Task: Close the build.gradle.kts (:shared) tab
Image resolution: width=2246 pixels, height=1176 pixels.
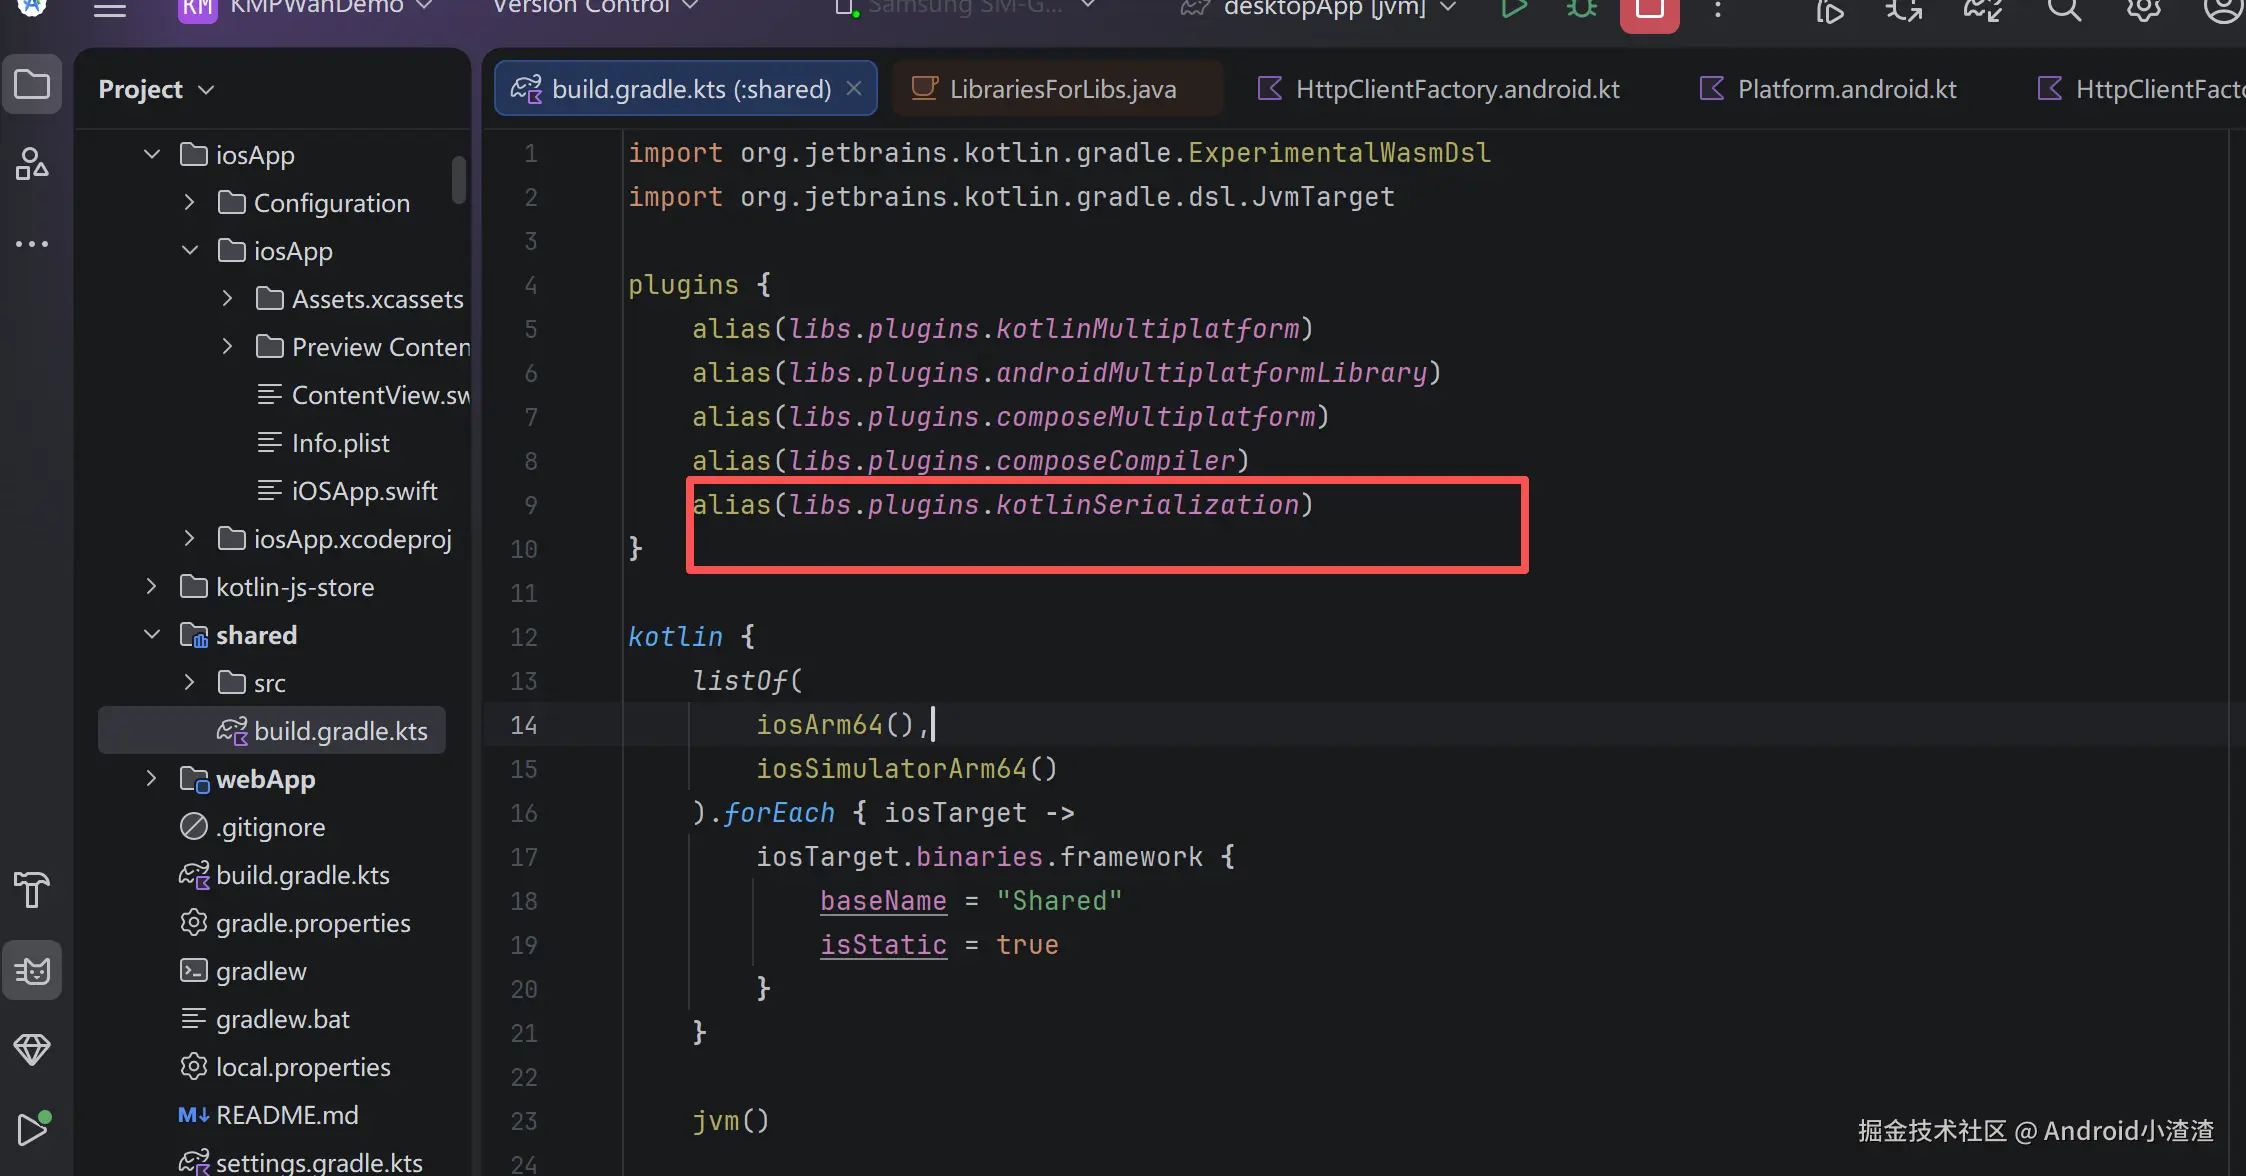Action: (x=854, y=88)
